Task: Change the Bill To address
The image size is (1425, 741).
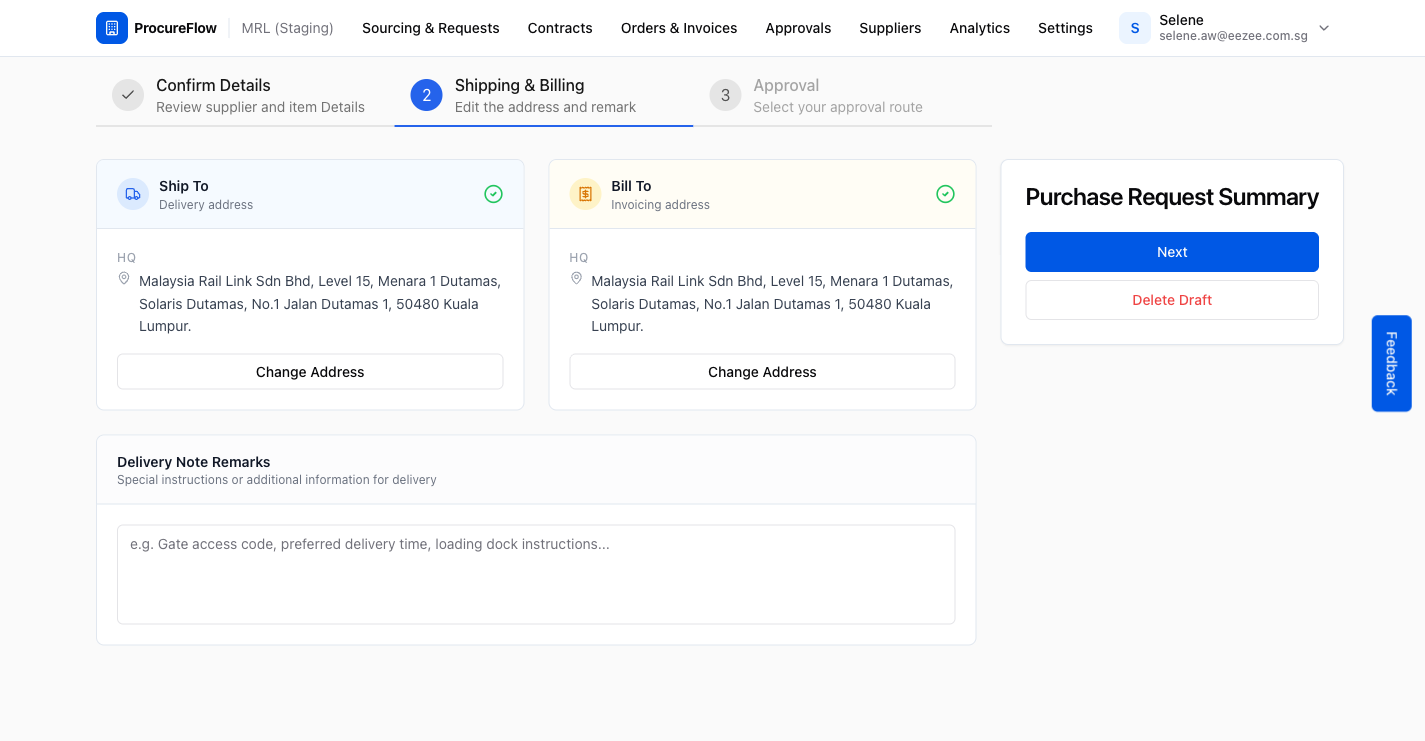Action: 762,372
